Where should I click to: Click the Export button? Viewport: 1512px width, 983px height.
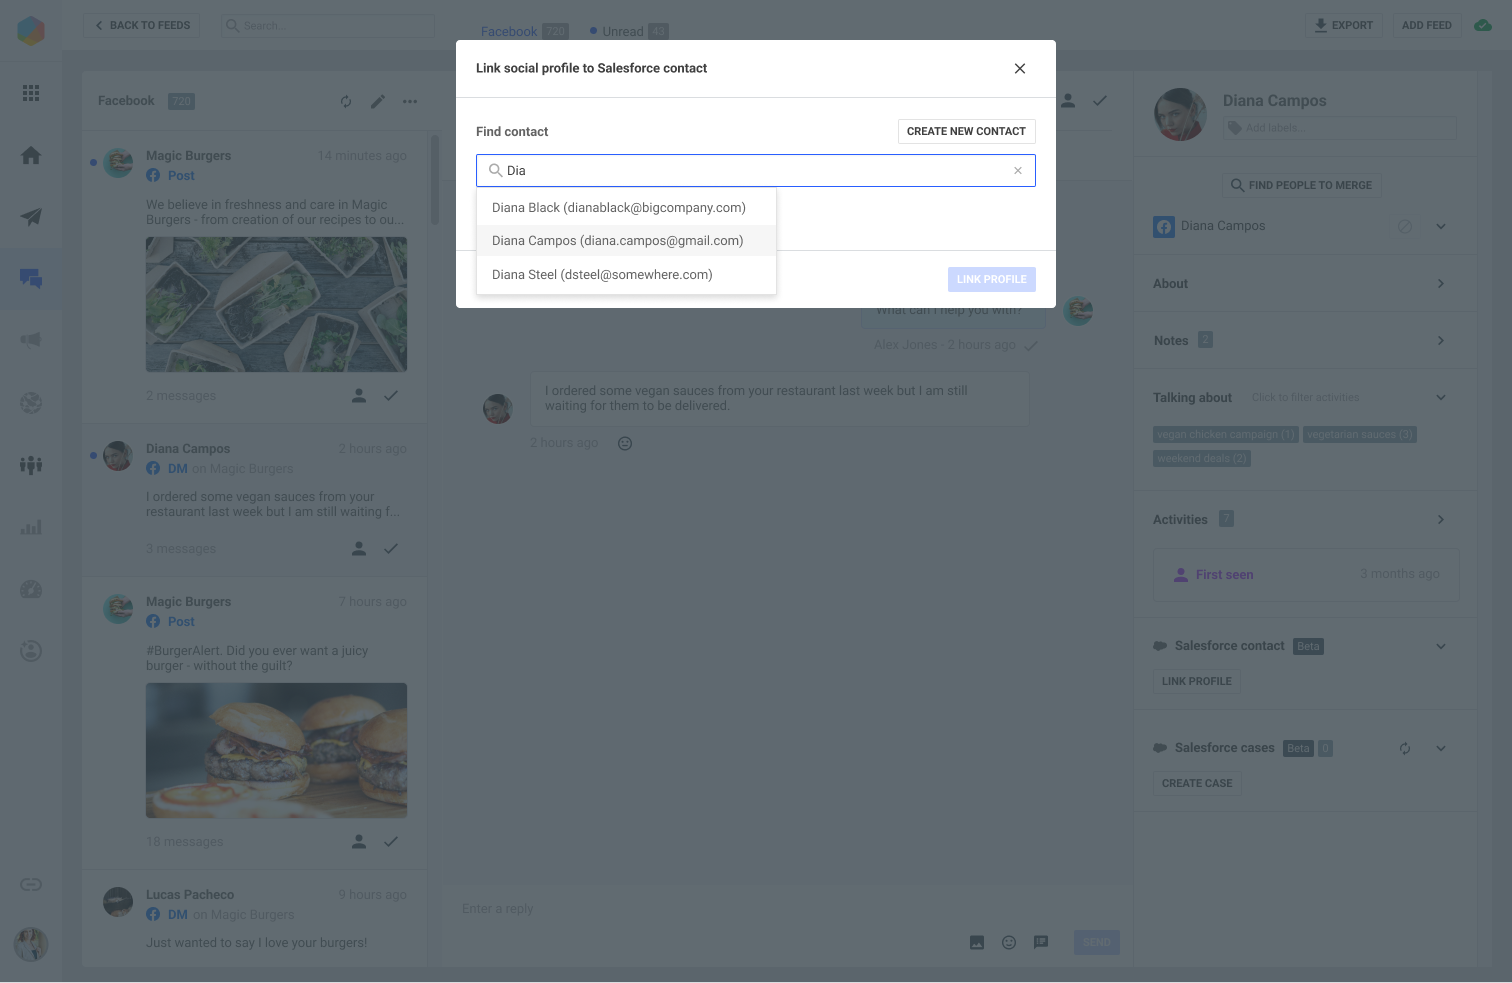click(1344, 26)
